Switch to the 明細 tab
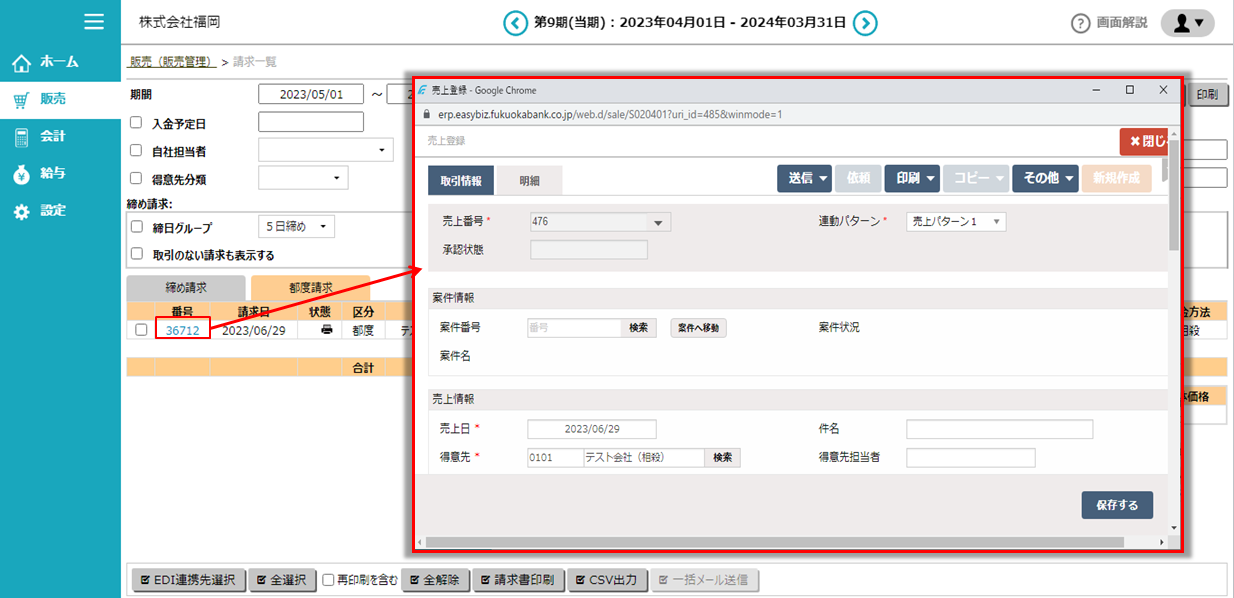 [529, 181]
